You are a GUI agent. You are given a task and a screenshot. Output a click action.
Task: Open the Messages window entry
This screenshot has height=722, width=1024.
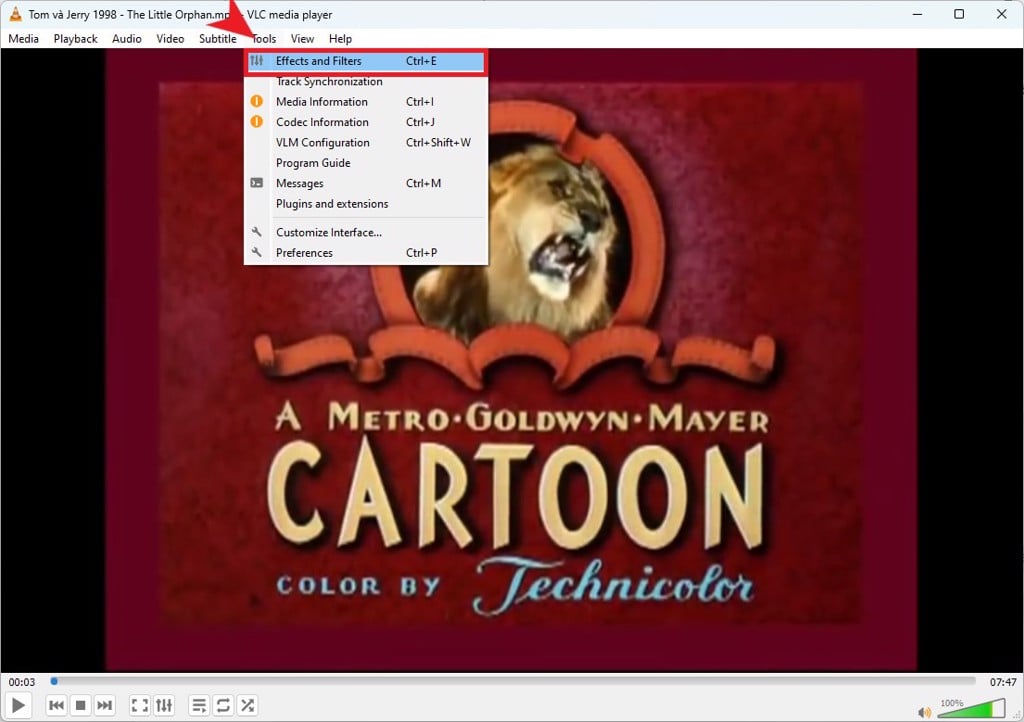(x=366, y=183)
